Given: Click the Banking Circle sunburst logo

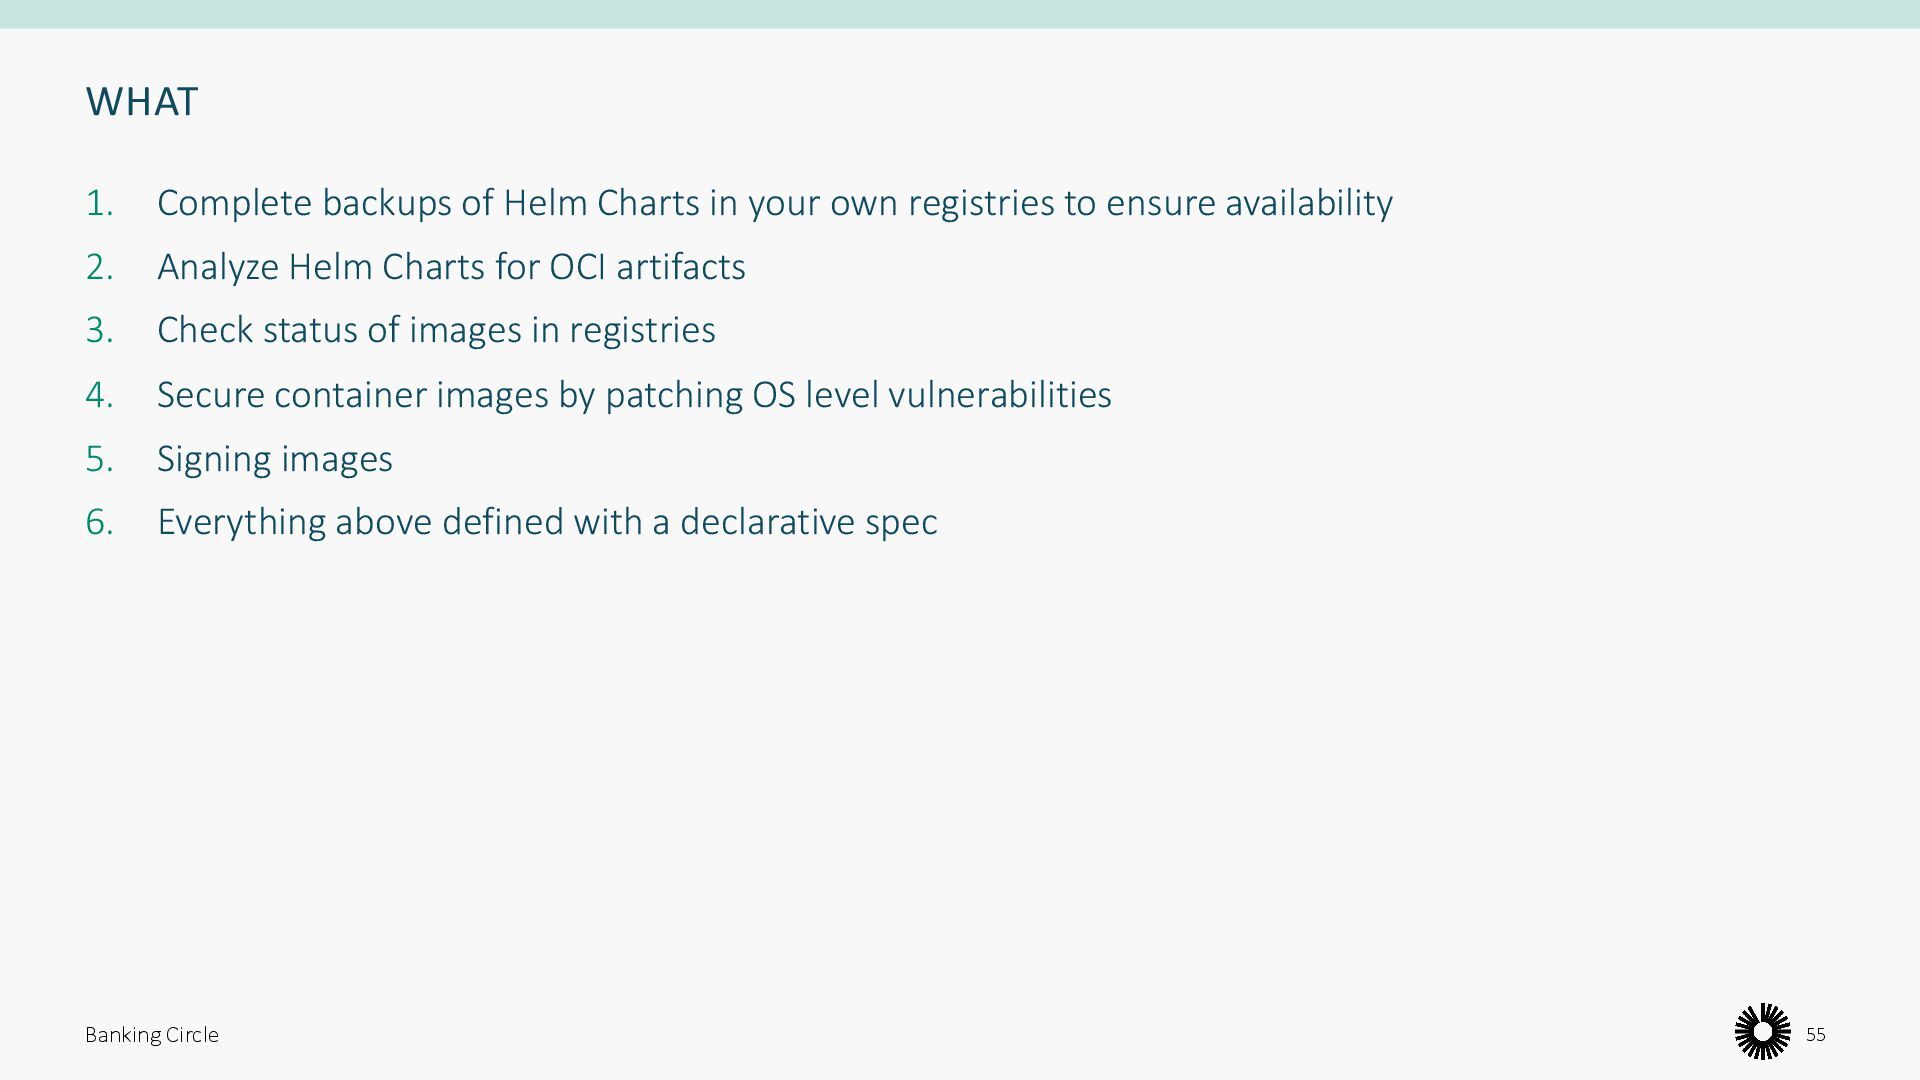Looking at the screenshot, I should pyautogui.click(x=1762, y=1031).
